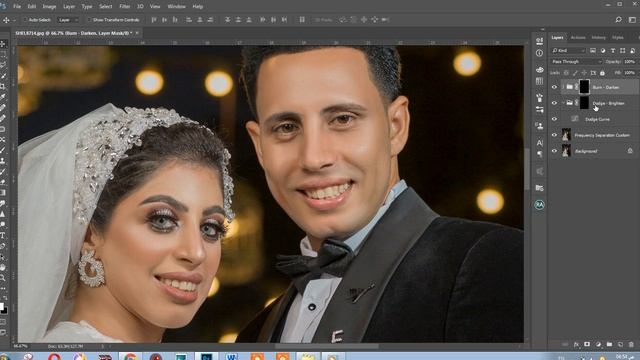Image resolution: width=640 pixels, height=360 pixels.
Task: Filter layers by smart objects icon
Action: click(x=632, y=50)
